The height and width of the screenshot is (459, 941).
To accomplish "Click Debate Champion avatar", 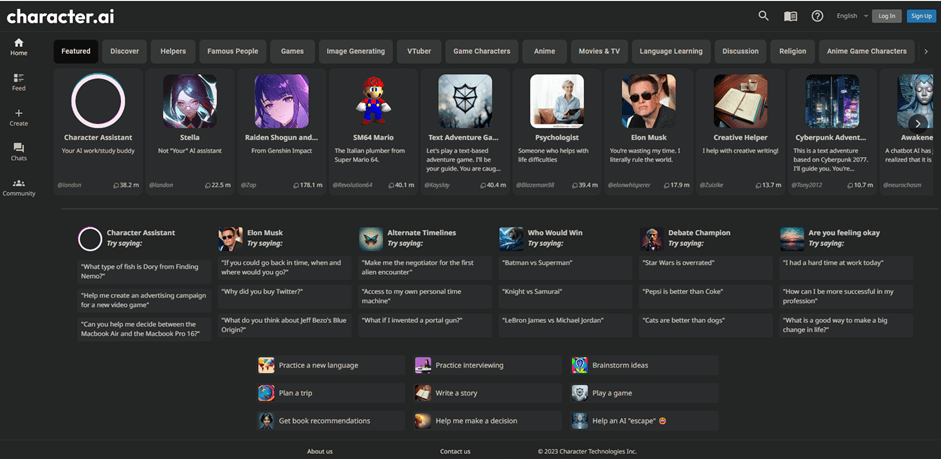I will point(652,239).
